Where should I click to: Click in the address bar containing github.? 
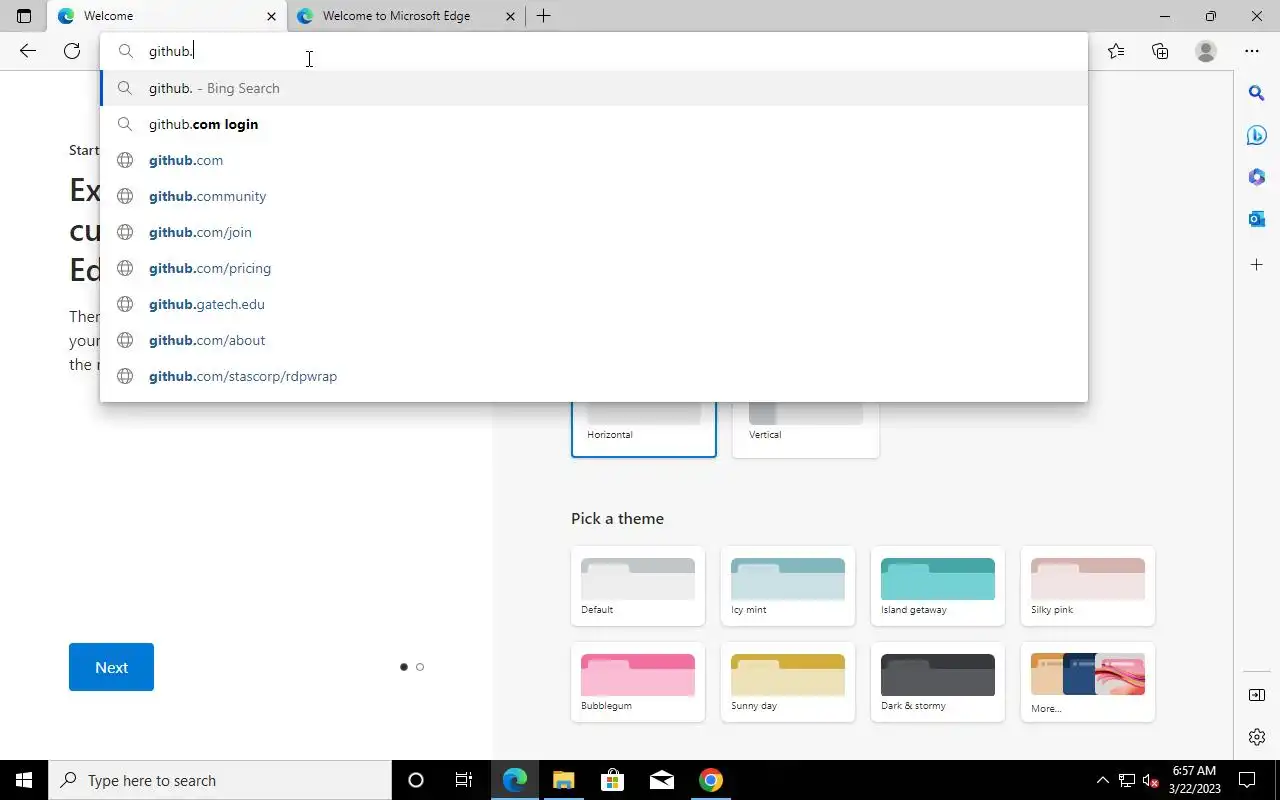(x=594, y=51)
